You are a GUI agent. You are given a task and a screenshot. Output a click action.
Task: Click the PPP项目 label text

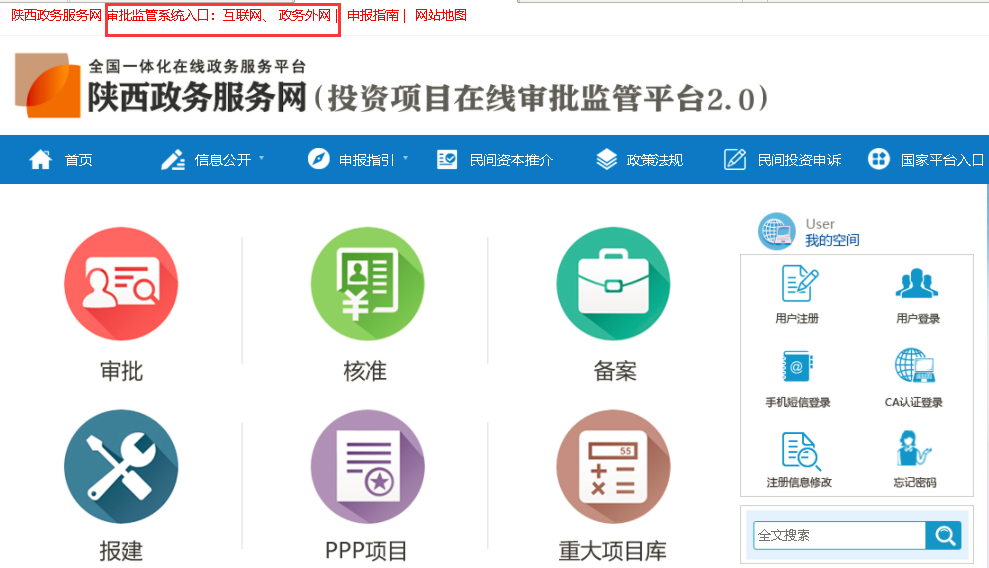[366, 551]
